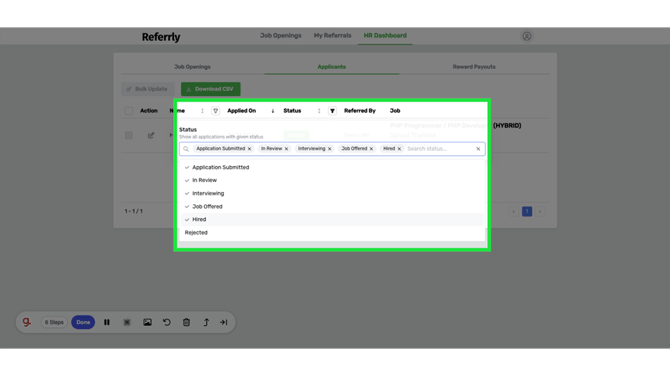The width and height of the screenshot is (670, 376).
Task: Select page 1 in pagination
Action: [x=527, y=212]
